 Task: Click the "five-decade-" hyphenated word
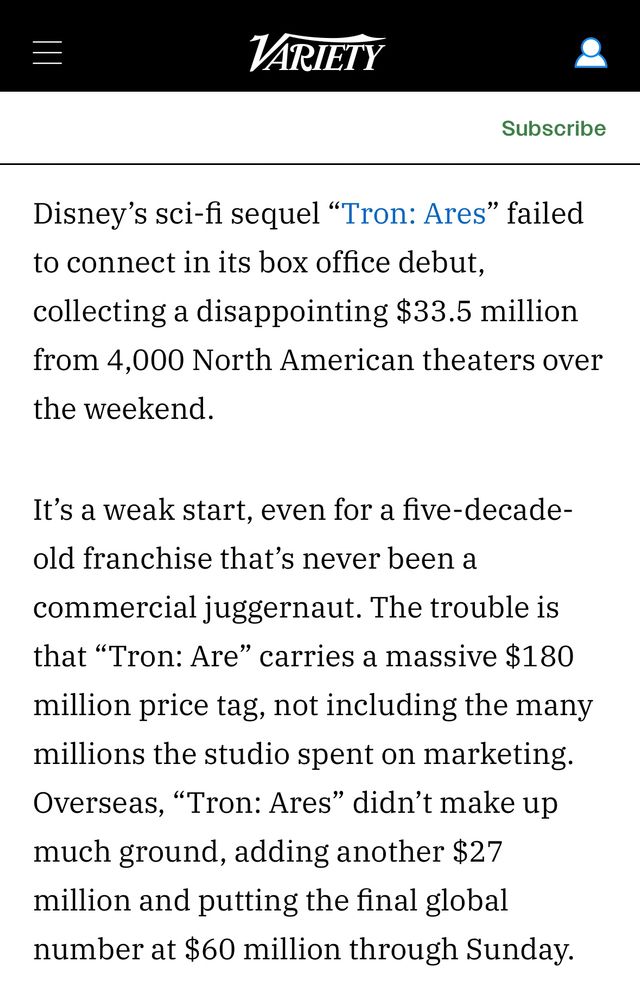click(488, 510)
